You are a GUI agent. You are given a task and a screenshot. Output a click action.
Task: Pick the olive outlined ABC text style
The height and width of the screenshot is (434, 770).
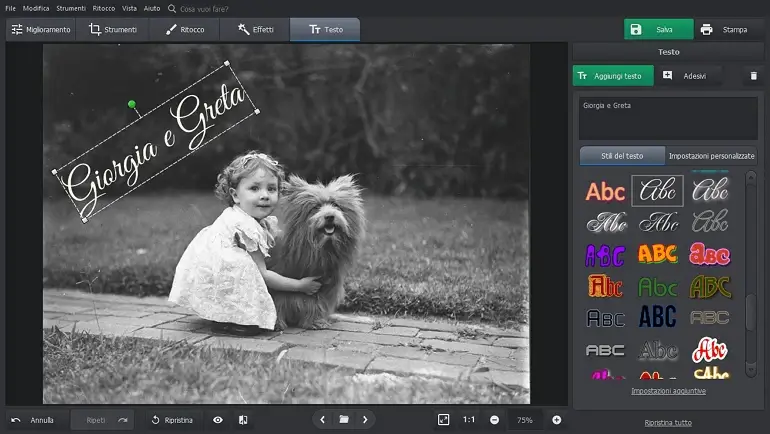[710, 287]
